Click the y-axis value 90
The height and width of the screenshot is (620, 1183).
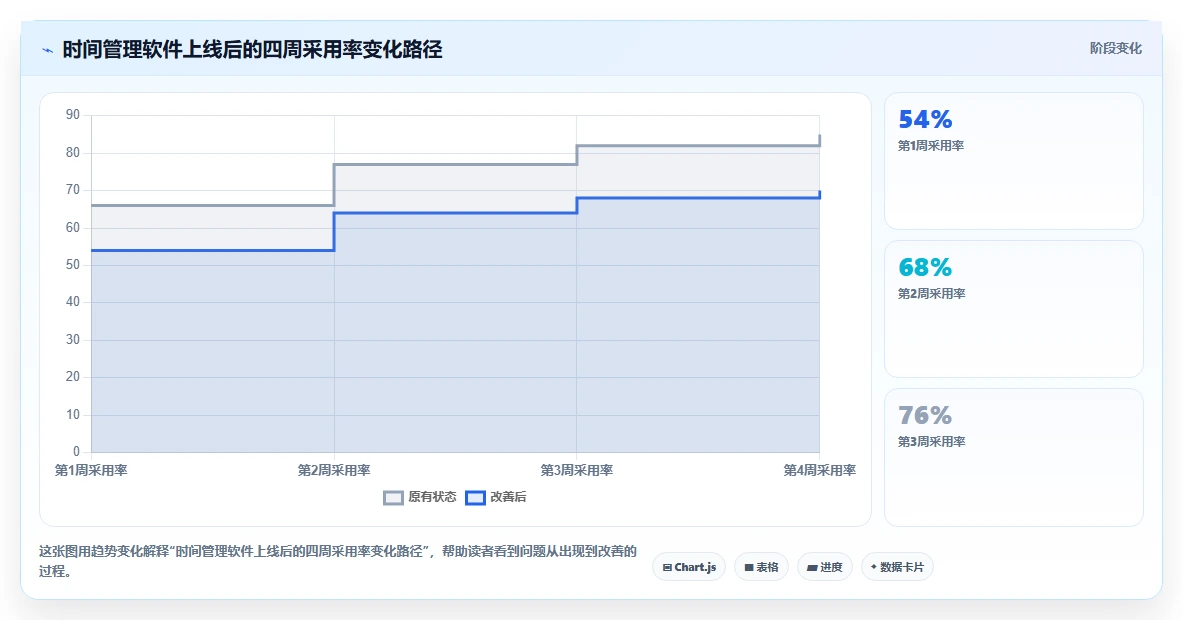(72, 115)
